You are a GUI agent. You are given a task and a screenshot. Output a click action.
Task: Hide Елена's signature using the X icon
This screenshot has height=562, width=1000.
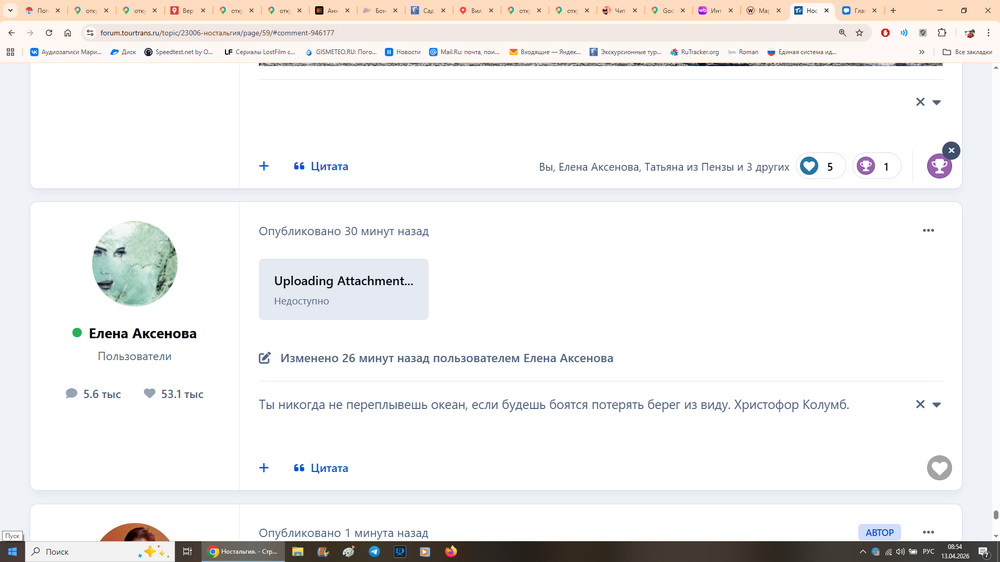[x=920, y=405]
